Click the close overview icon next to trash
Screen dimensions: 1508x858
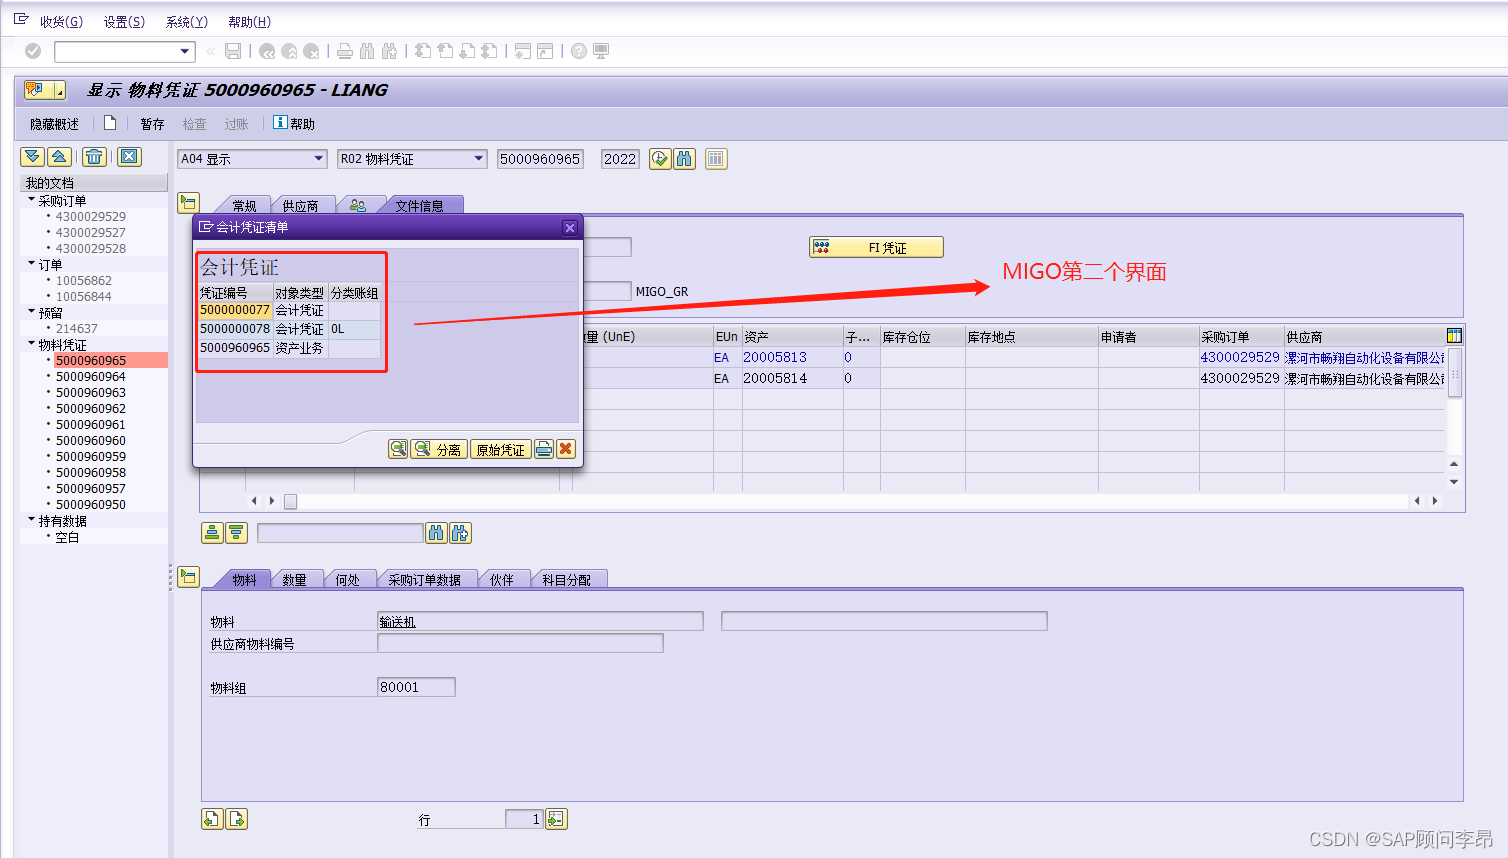tap(129, 157)
